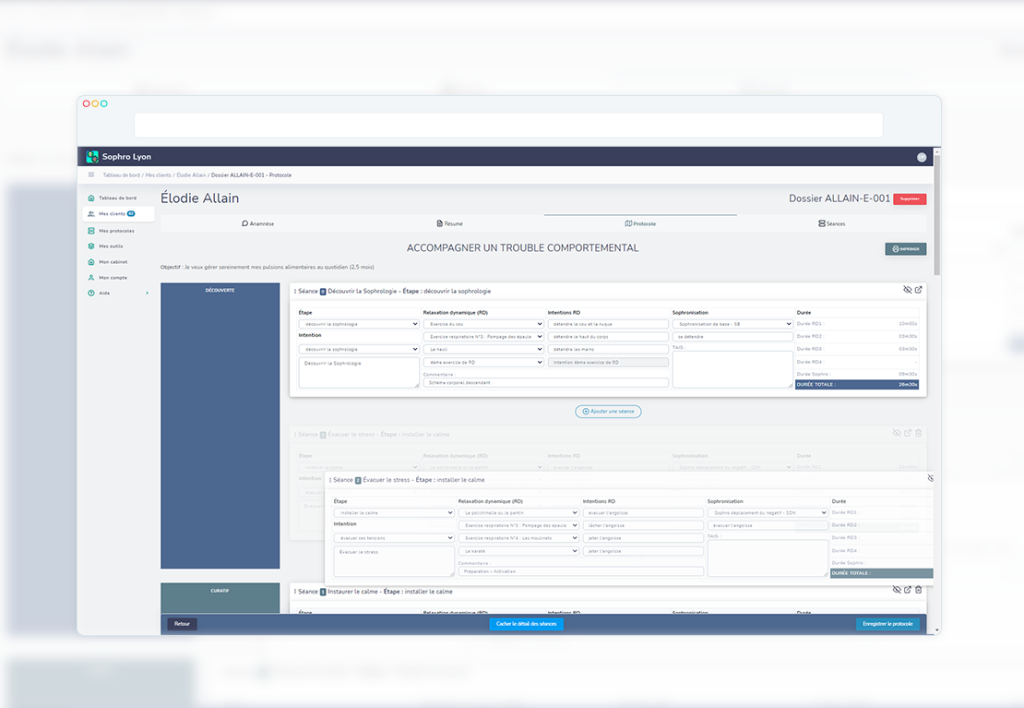Delete the Instaurer le calme session via trash icon
Viewport: 1024px width, 708px height.
click(919, 590)
